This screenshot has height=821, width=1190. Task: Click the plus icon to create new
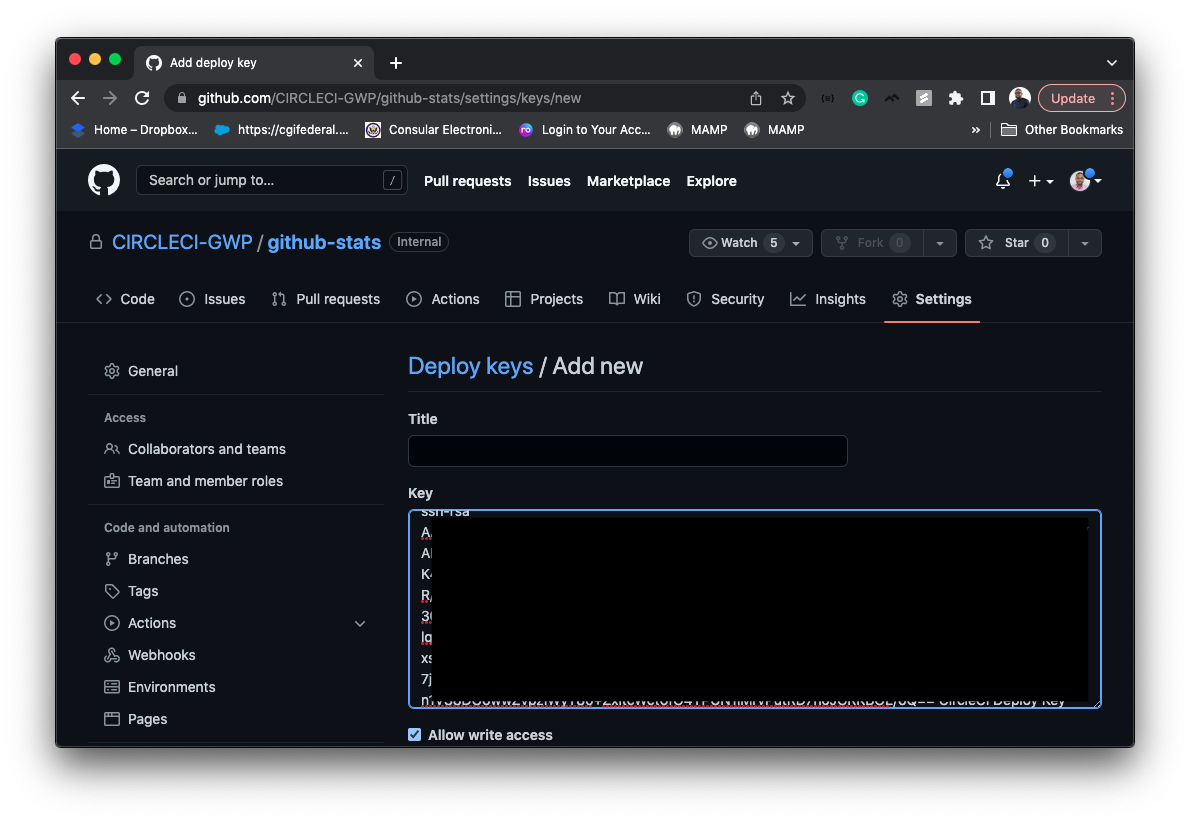pyautogui.click(x=1036, y=180)
